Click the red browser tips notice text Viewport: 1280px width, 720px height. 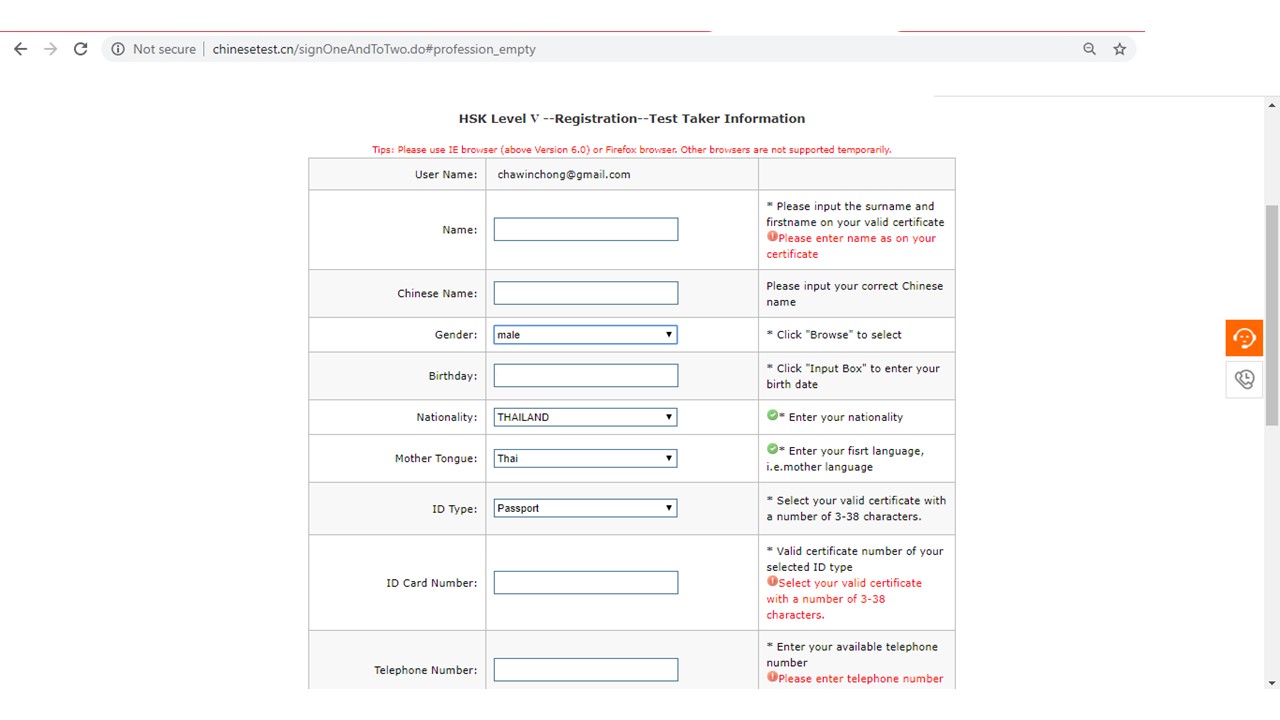coord(631,150)
